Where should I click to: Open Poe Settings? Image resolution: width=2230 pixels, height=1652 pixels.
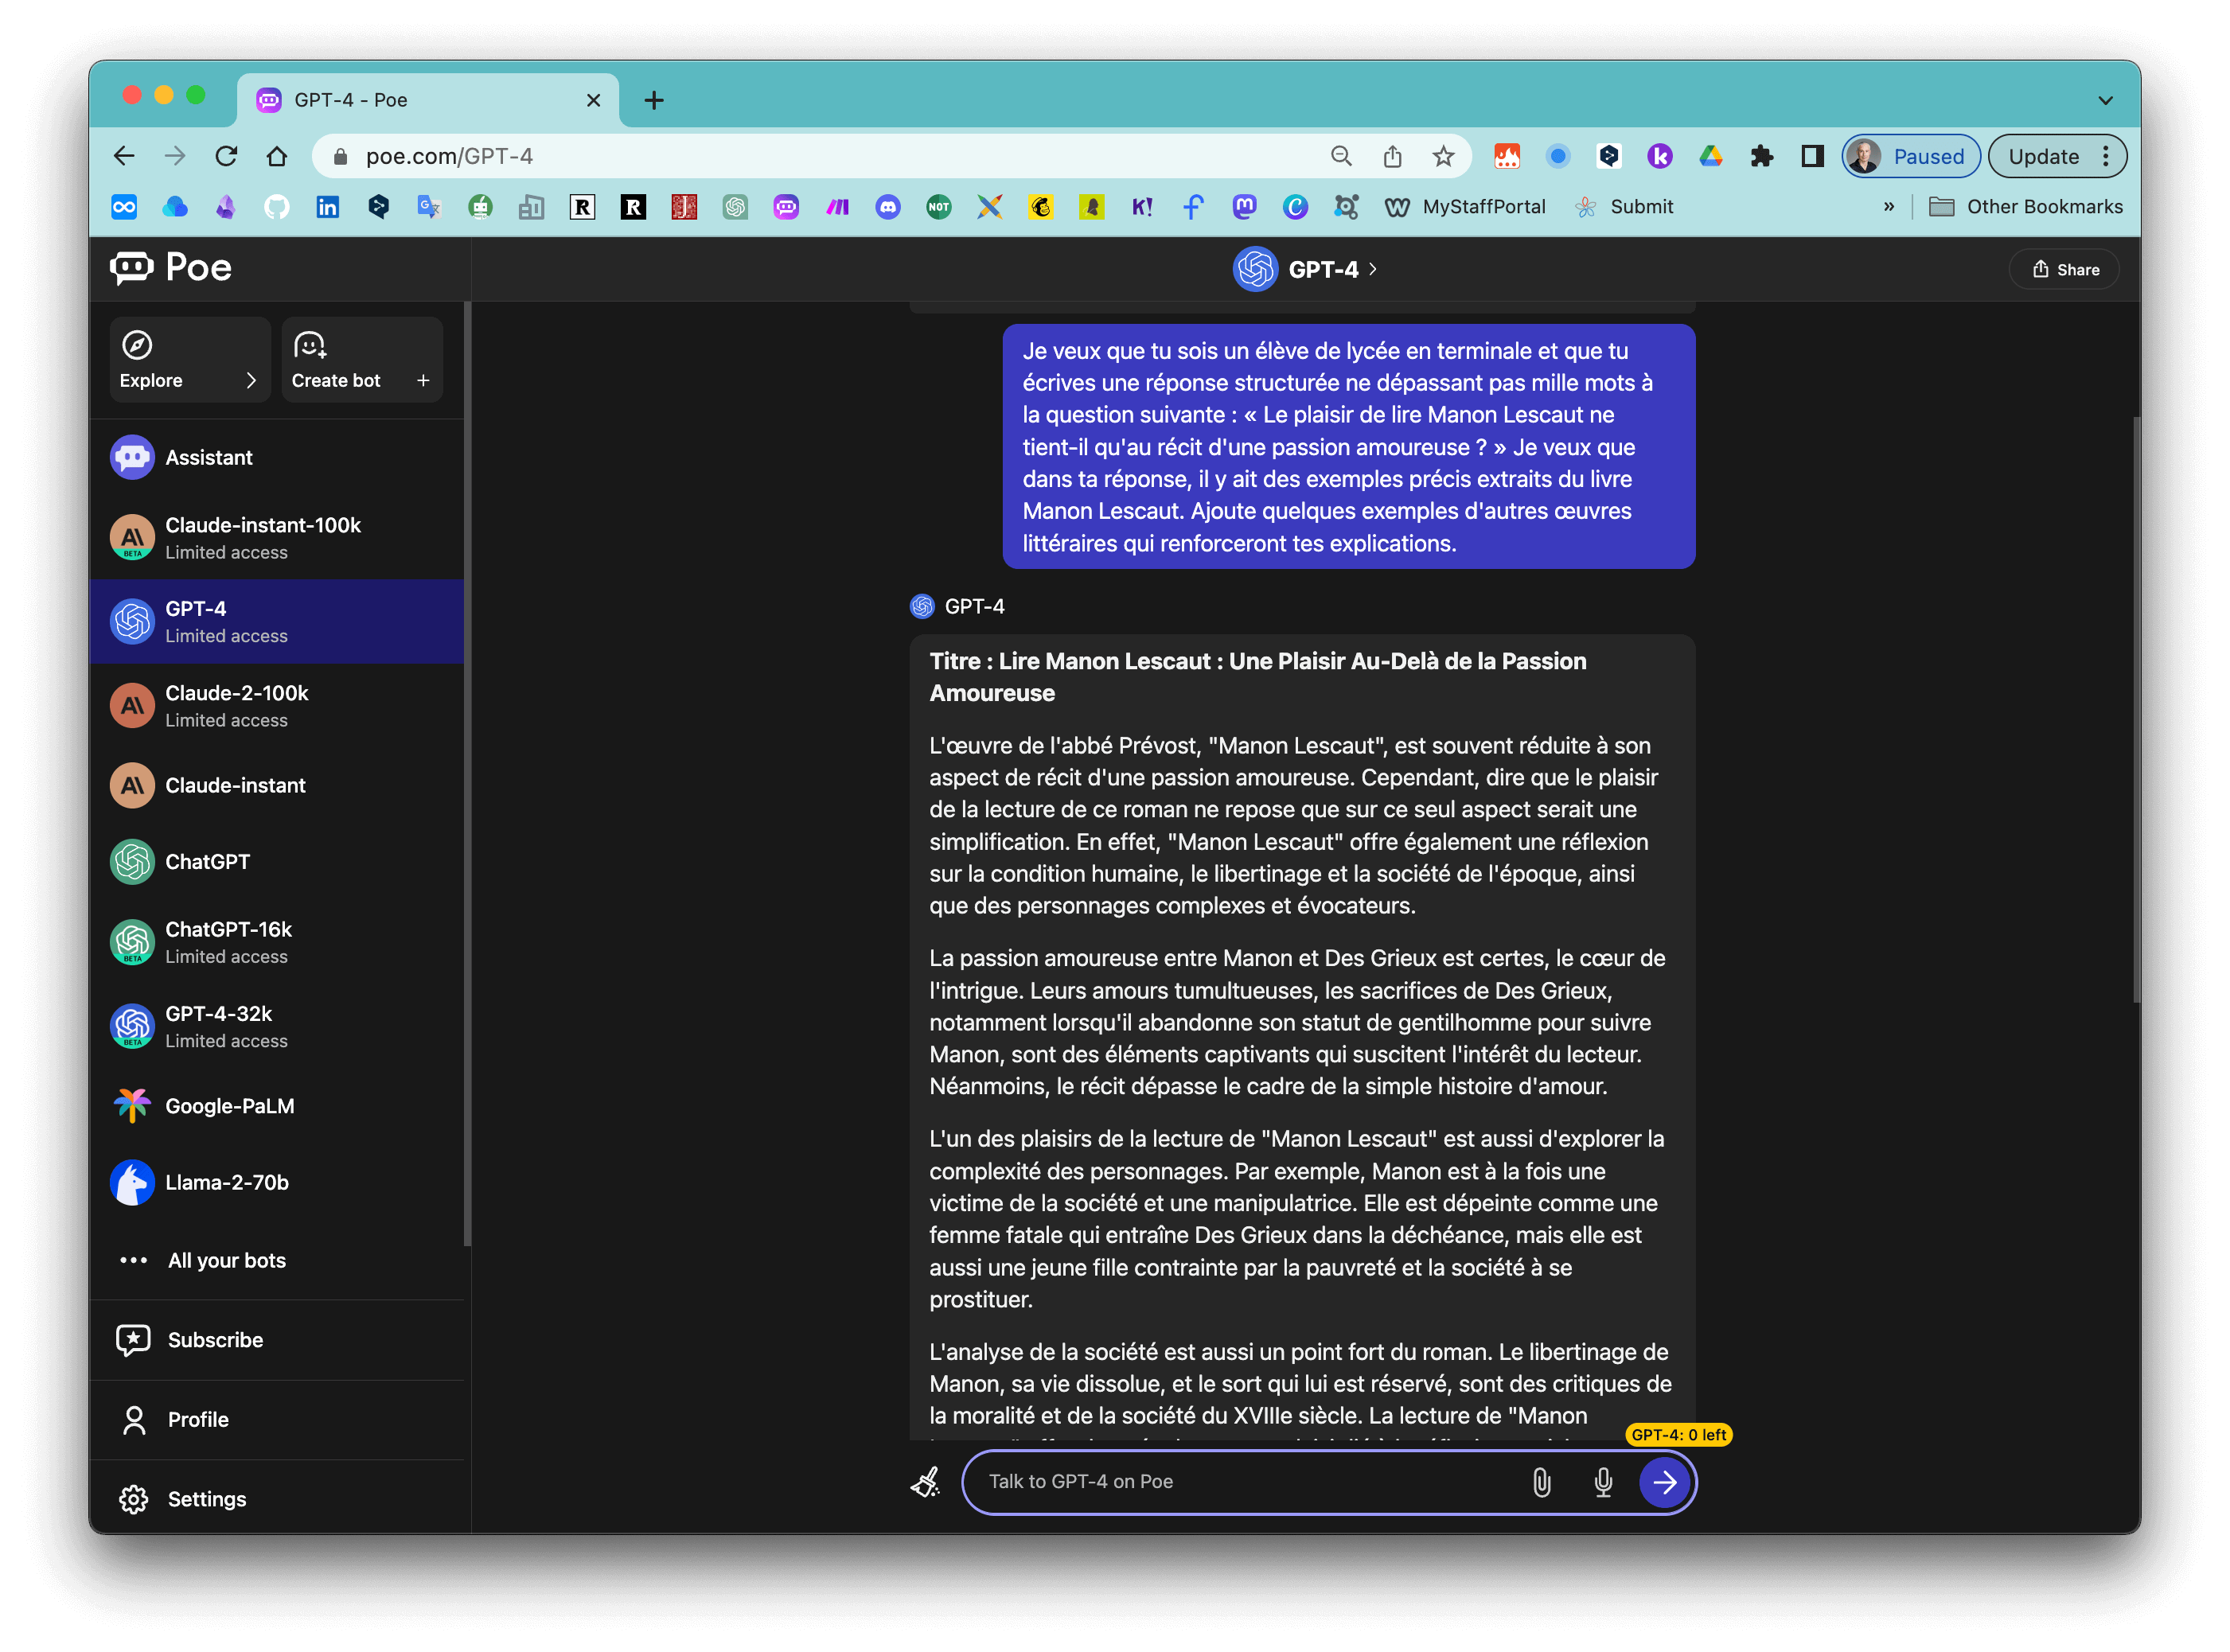(277, 1500)
